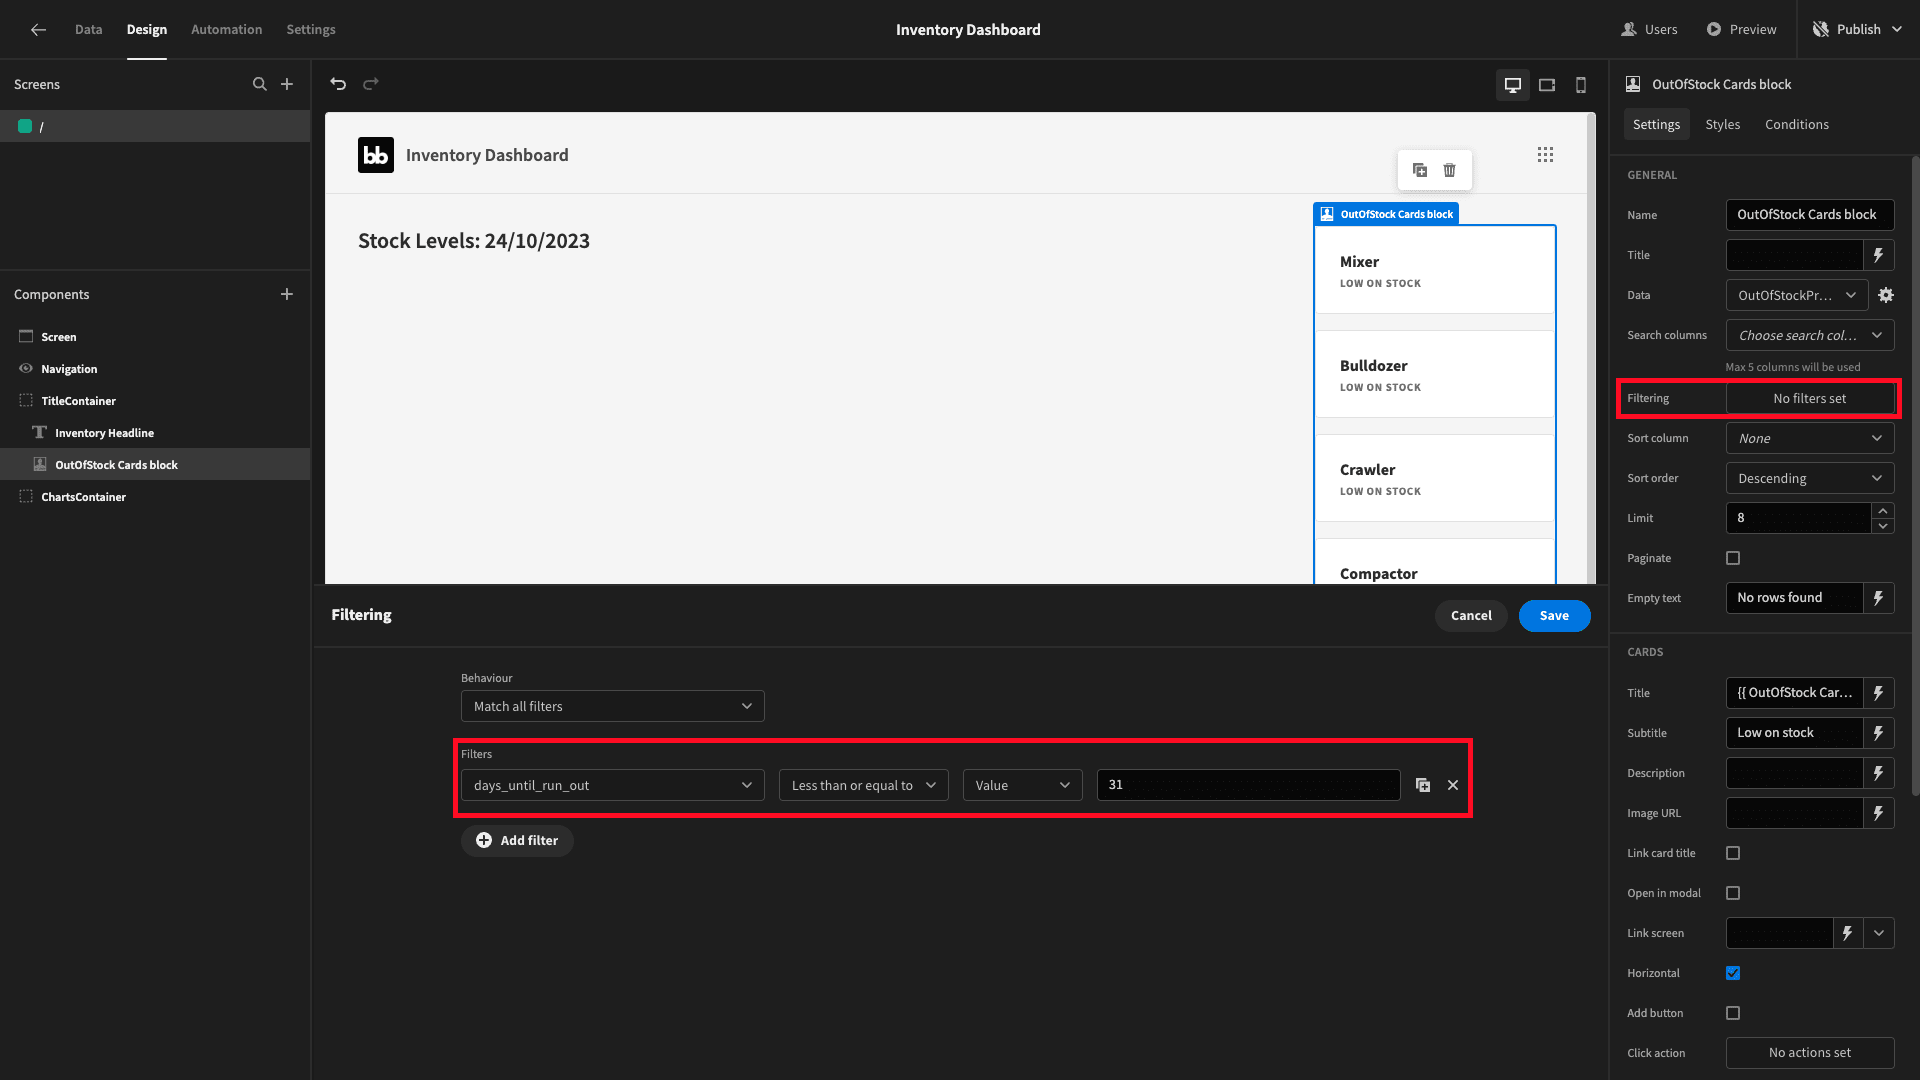Click the duplicate filter row icon
This screenshot has width=1920, height=1080.
tap(1423, 785)
